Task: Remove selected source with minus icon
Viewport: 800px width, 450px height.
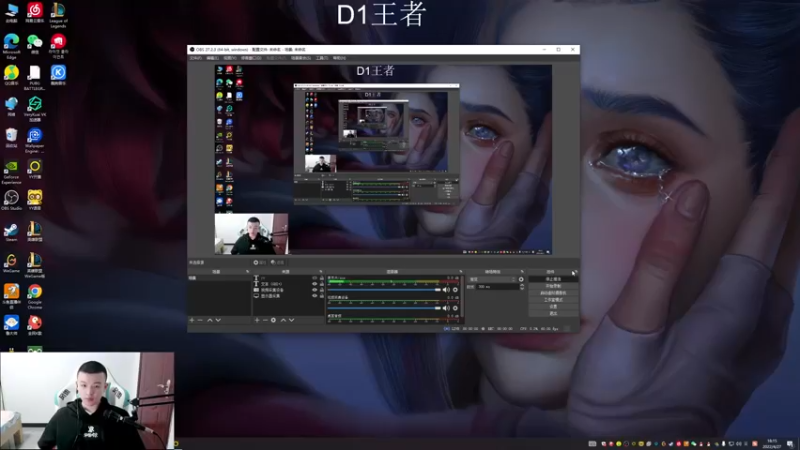Action: click(265, 320)
